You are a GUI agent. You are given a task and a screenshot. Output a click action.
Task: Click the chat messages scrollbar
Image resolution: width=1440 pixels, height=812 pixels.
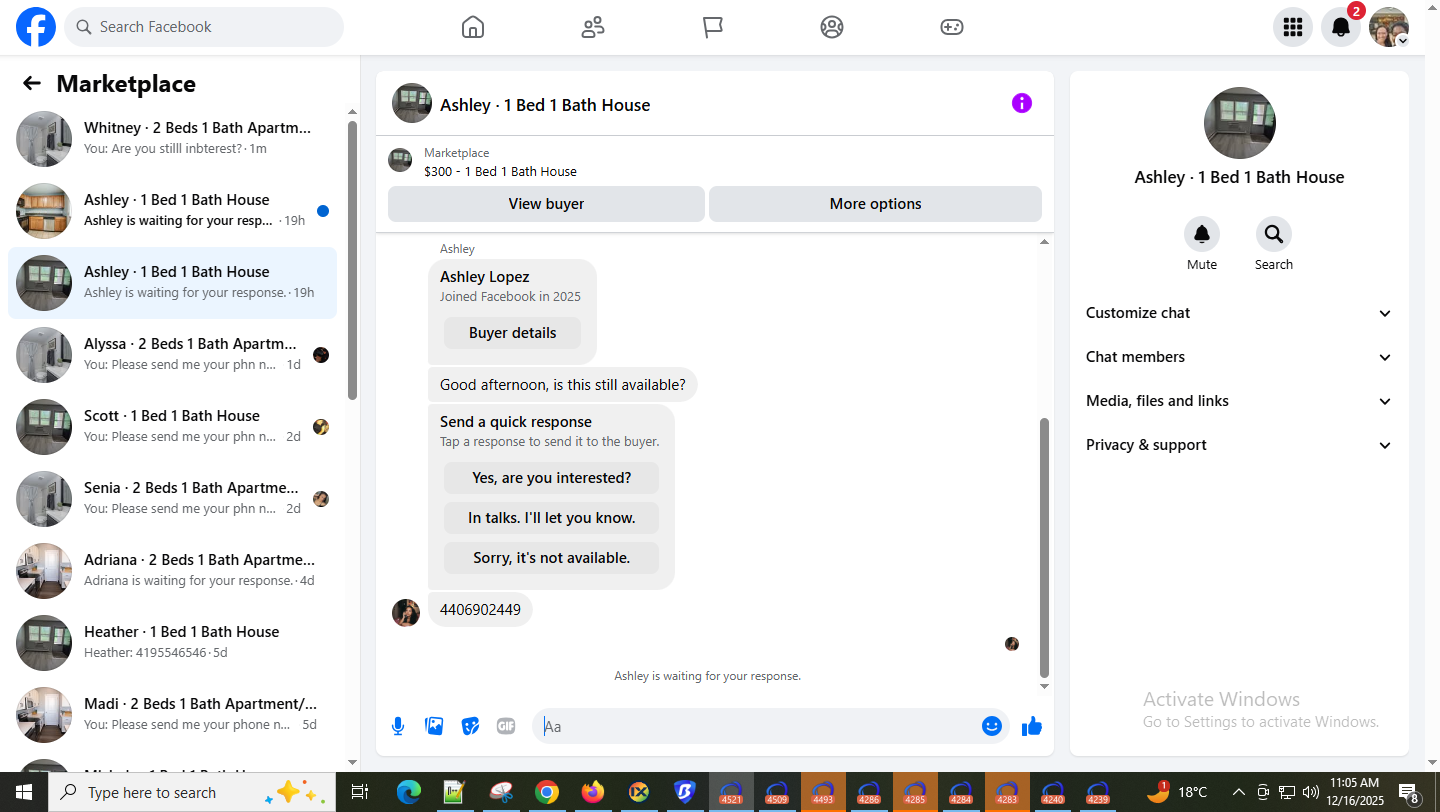1045,547
